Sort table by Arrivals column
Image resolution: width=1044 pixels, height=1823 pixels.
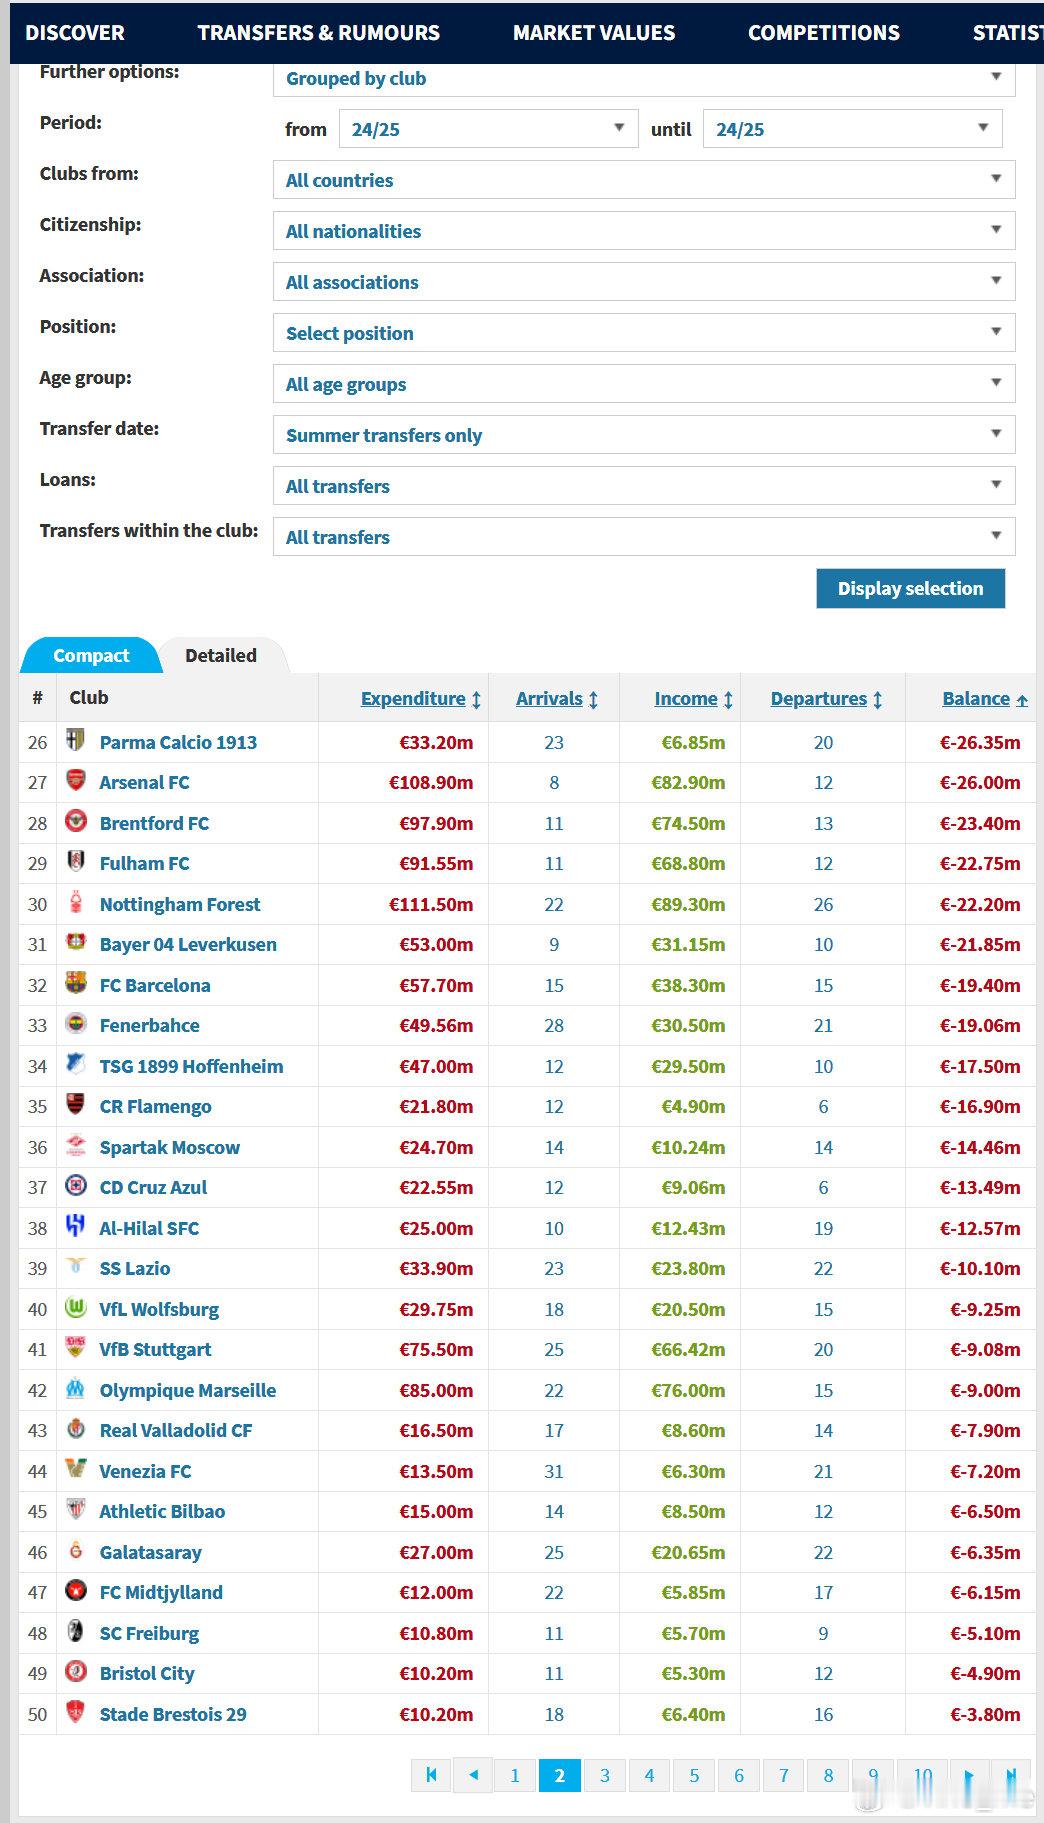(x=549, y=699)
